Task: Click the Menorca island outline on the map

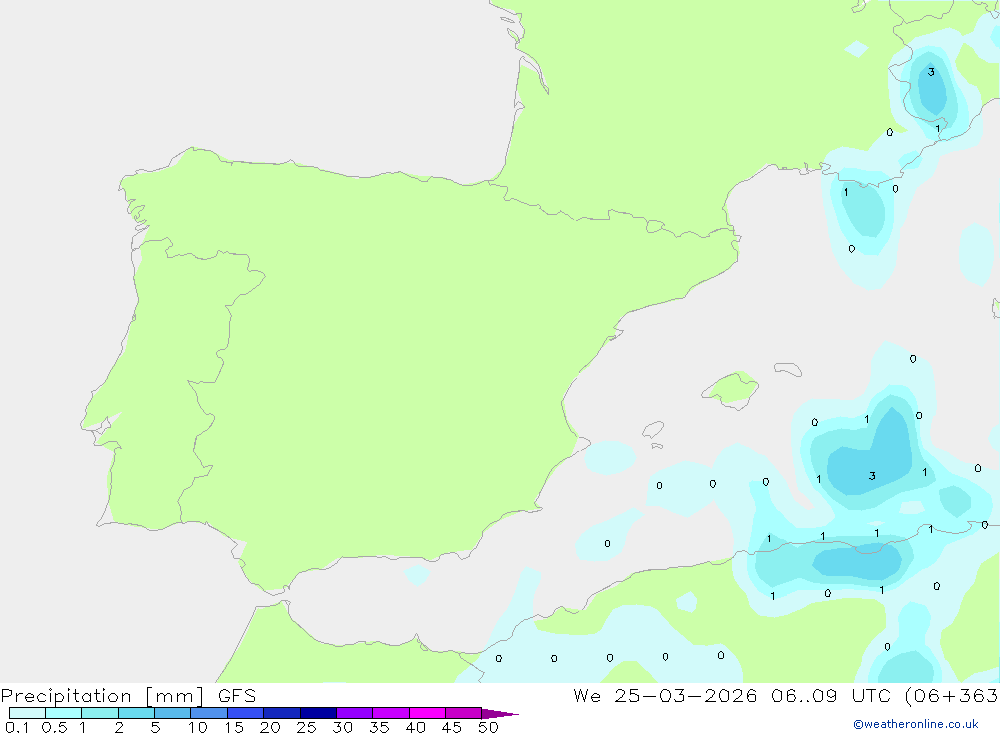Action: [x=788, y=369]
